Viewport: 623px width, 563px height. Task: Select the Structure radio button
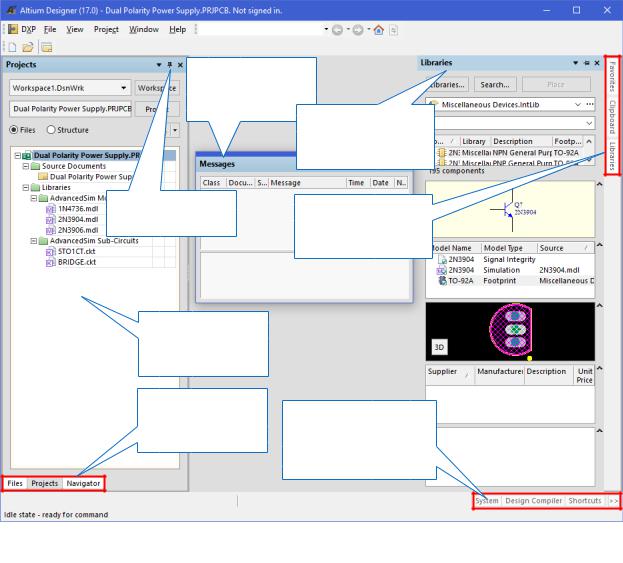[x=51, y=130]
